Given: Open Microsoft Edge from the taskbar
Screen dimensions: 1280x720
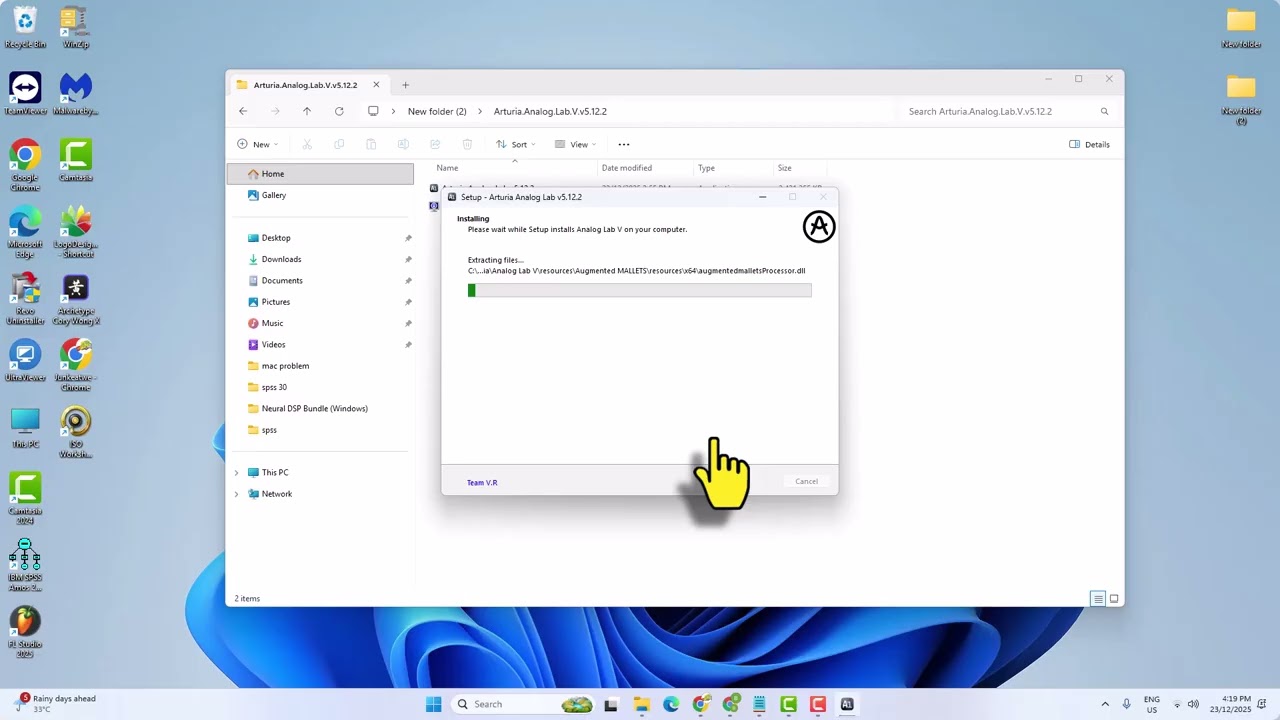Looking at the screenshot, I should (671, 704).
